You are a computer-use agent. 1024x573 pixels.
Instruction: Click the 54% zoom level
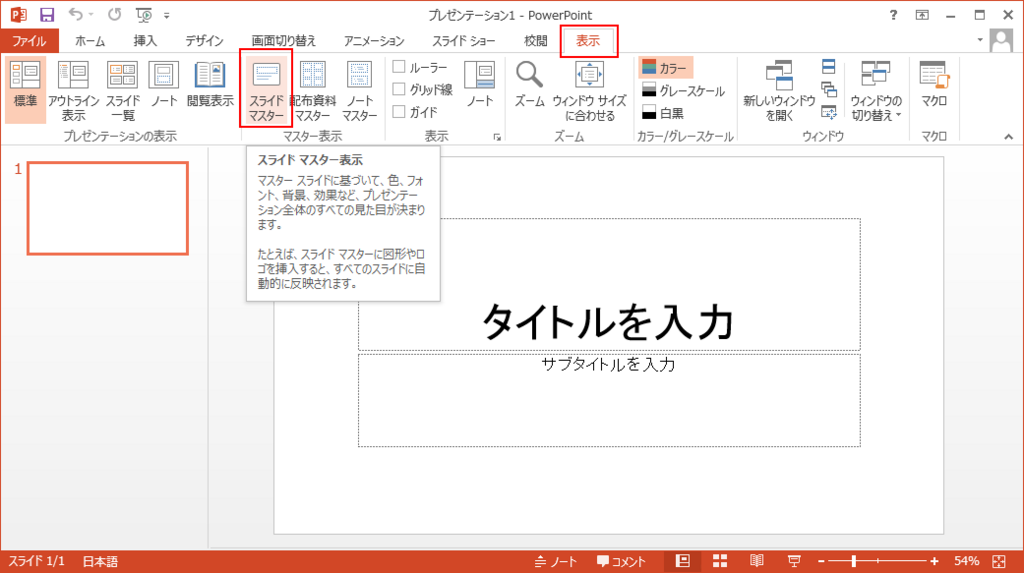click(966, 561)
